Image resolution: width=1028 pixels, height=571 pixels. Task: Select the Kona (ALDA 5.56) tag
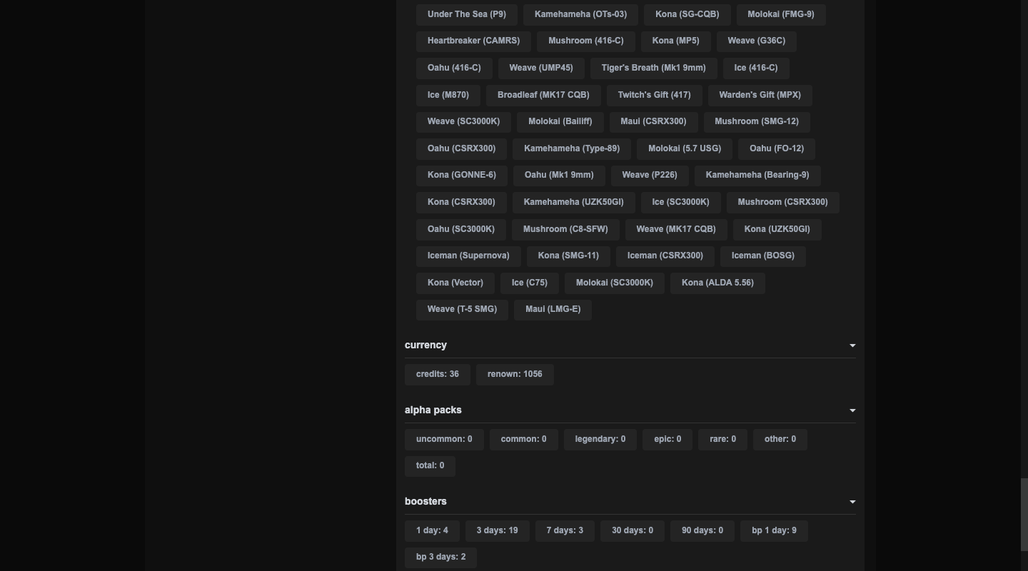click(718, 283)
